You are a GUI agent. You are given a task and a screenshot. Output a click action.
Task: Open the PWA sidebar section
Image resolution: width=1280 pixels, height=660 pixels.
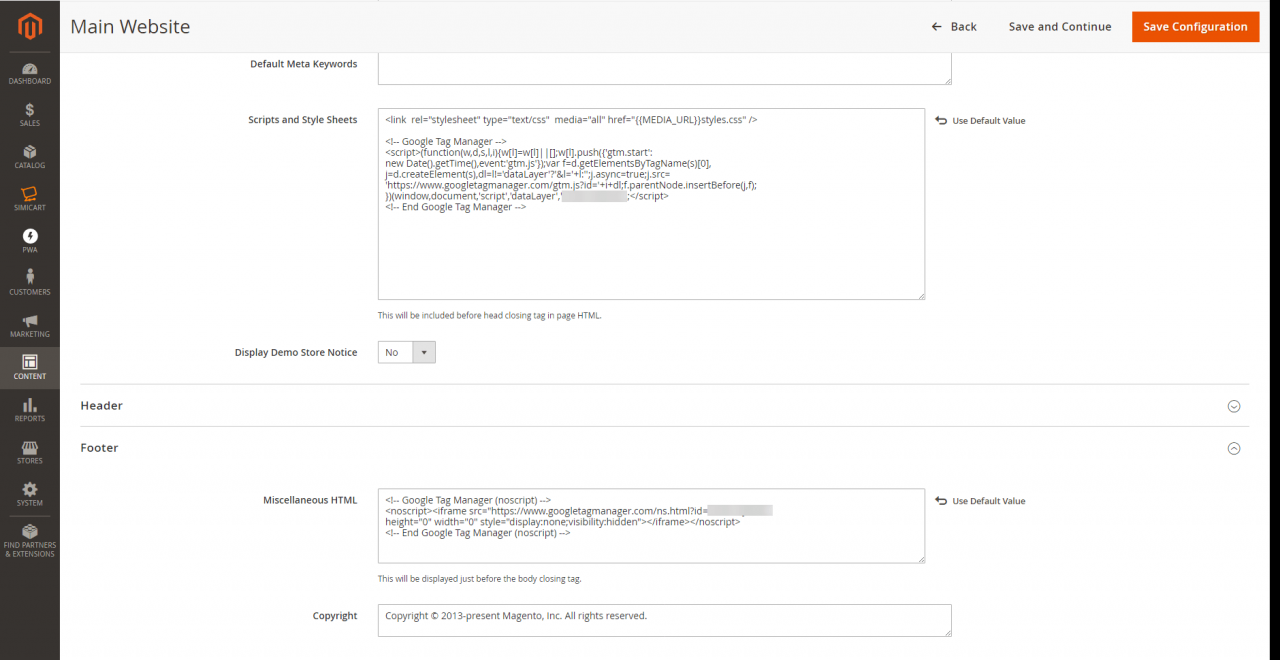29,240
